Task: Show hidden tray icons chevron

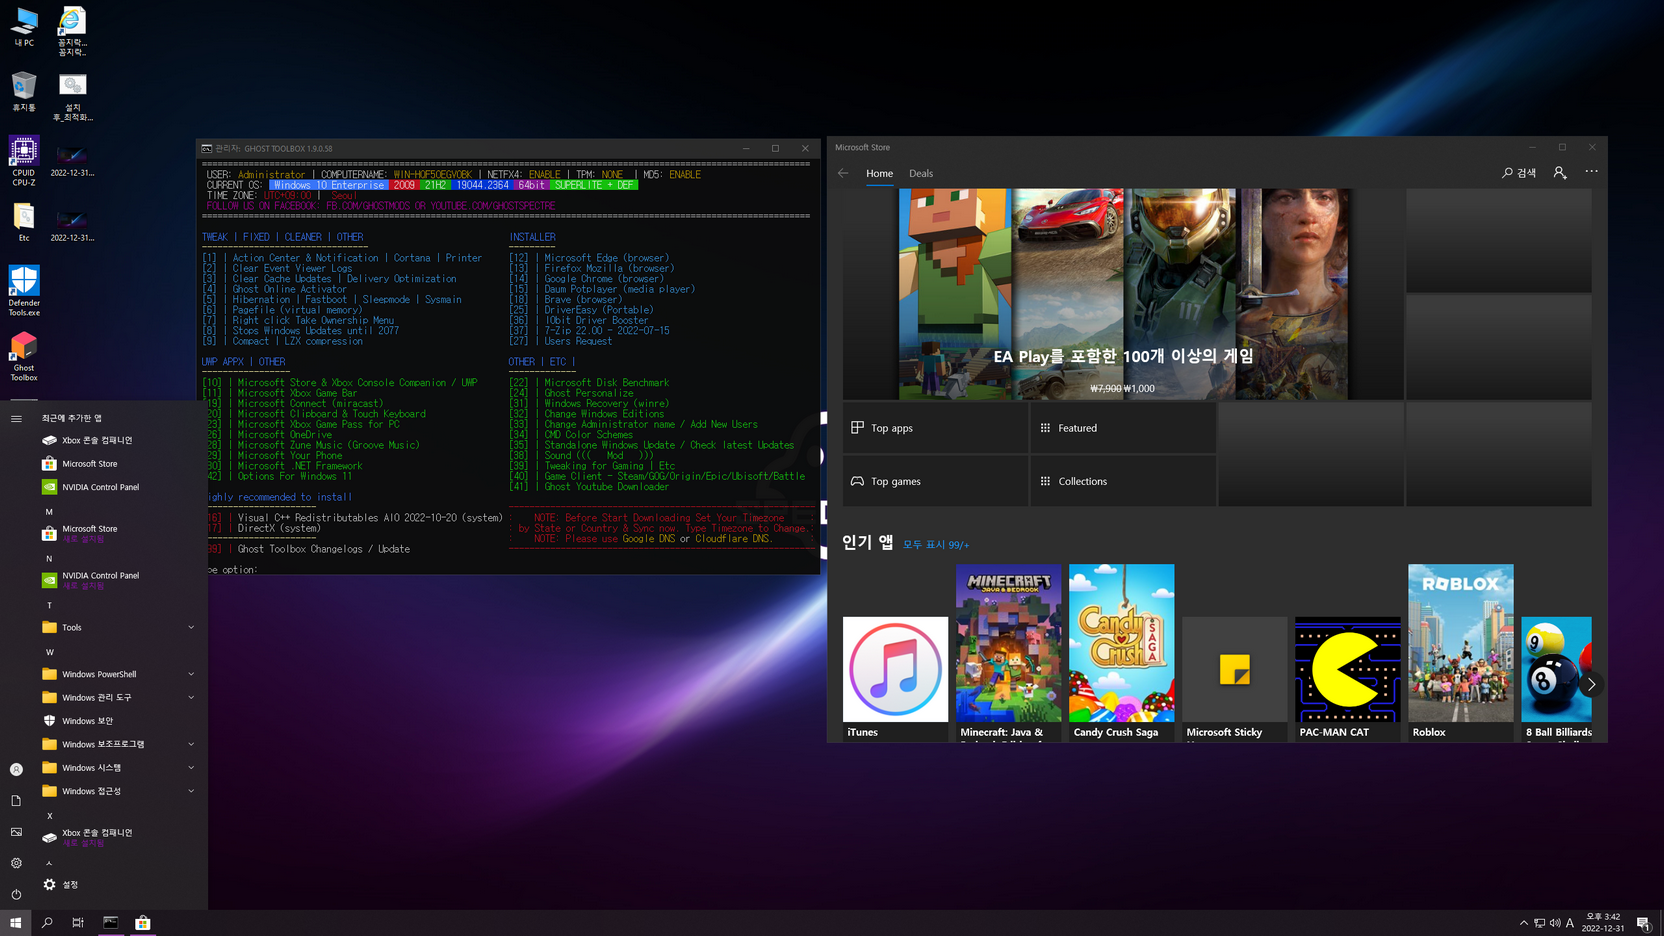Action: click(x=1523, y=923)
